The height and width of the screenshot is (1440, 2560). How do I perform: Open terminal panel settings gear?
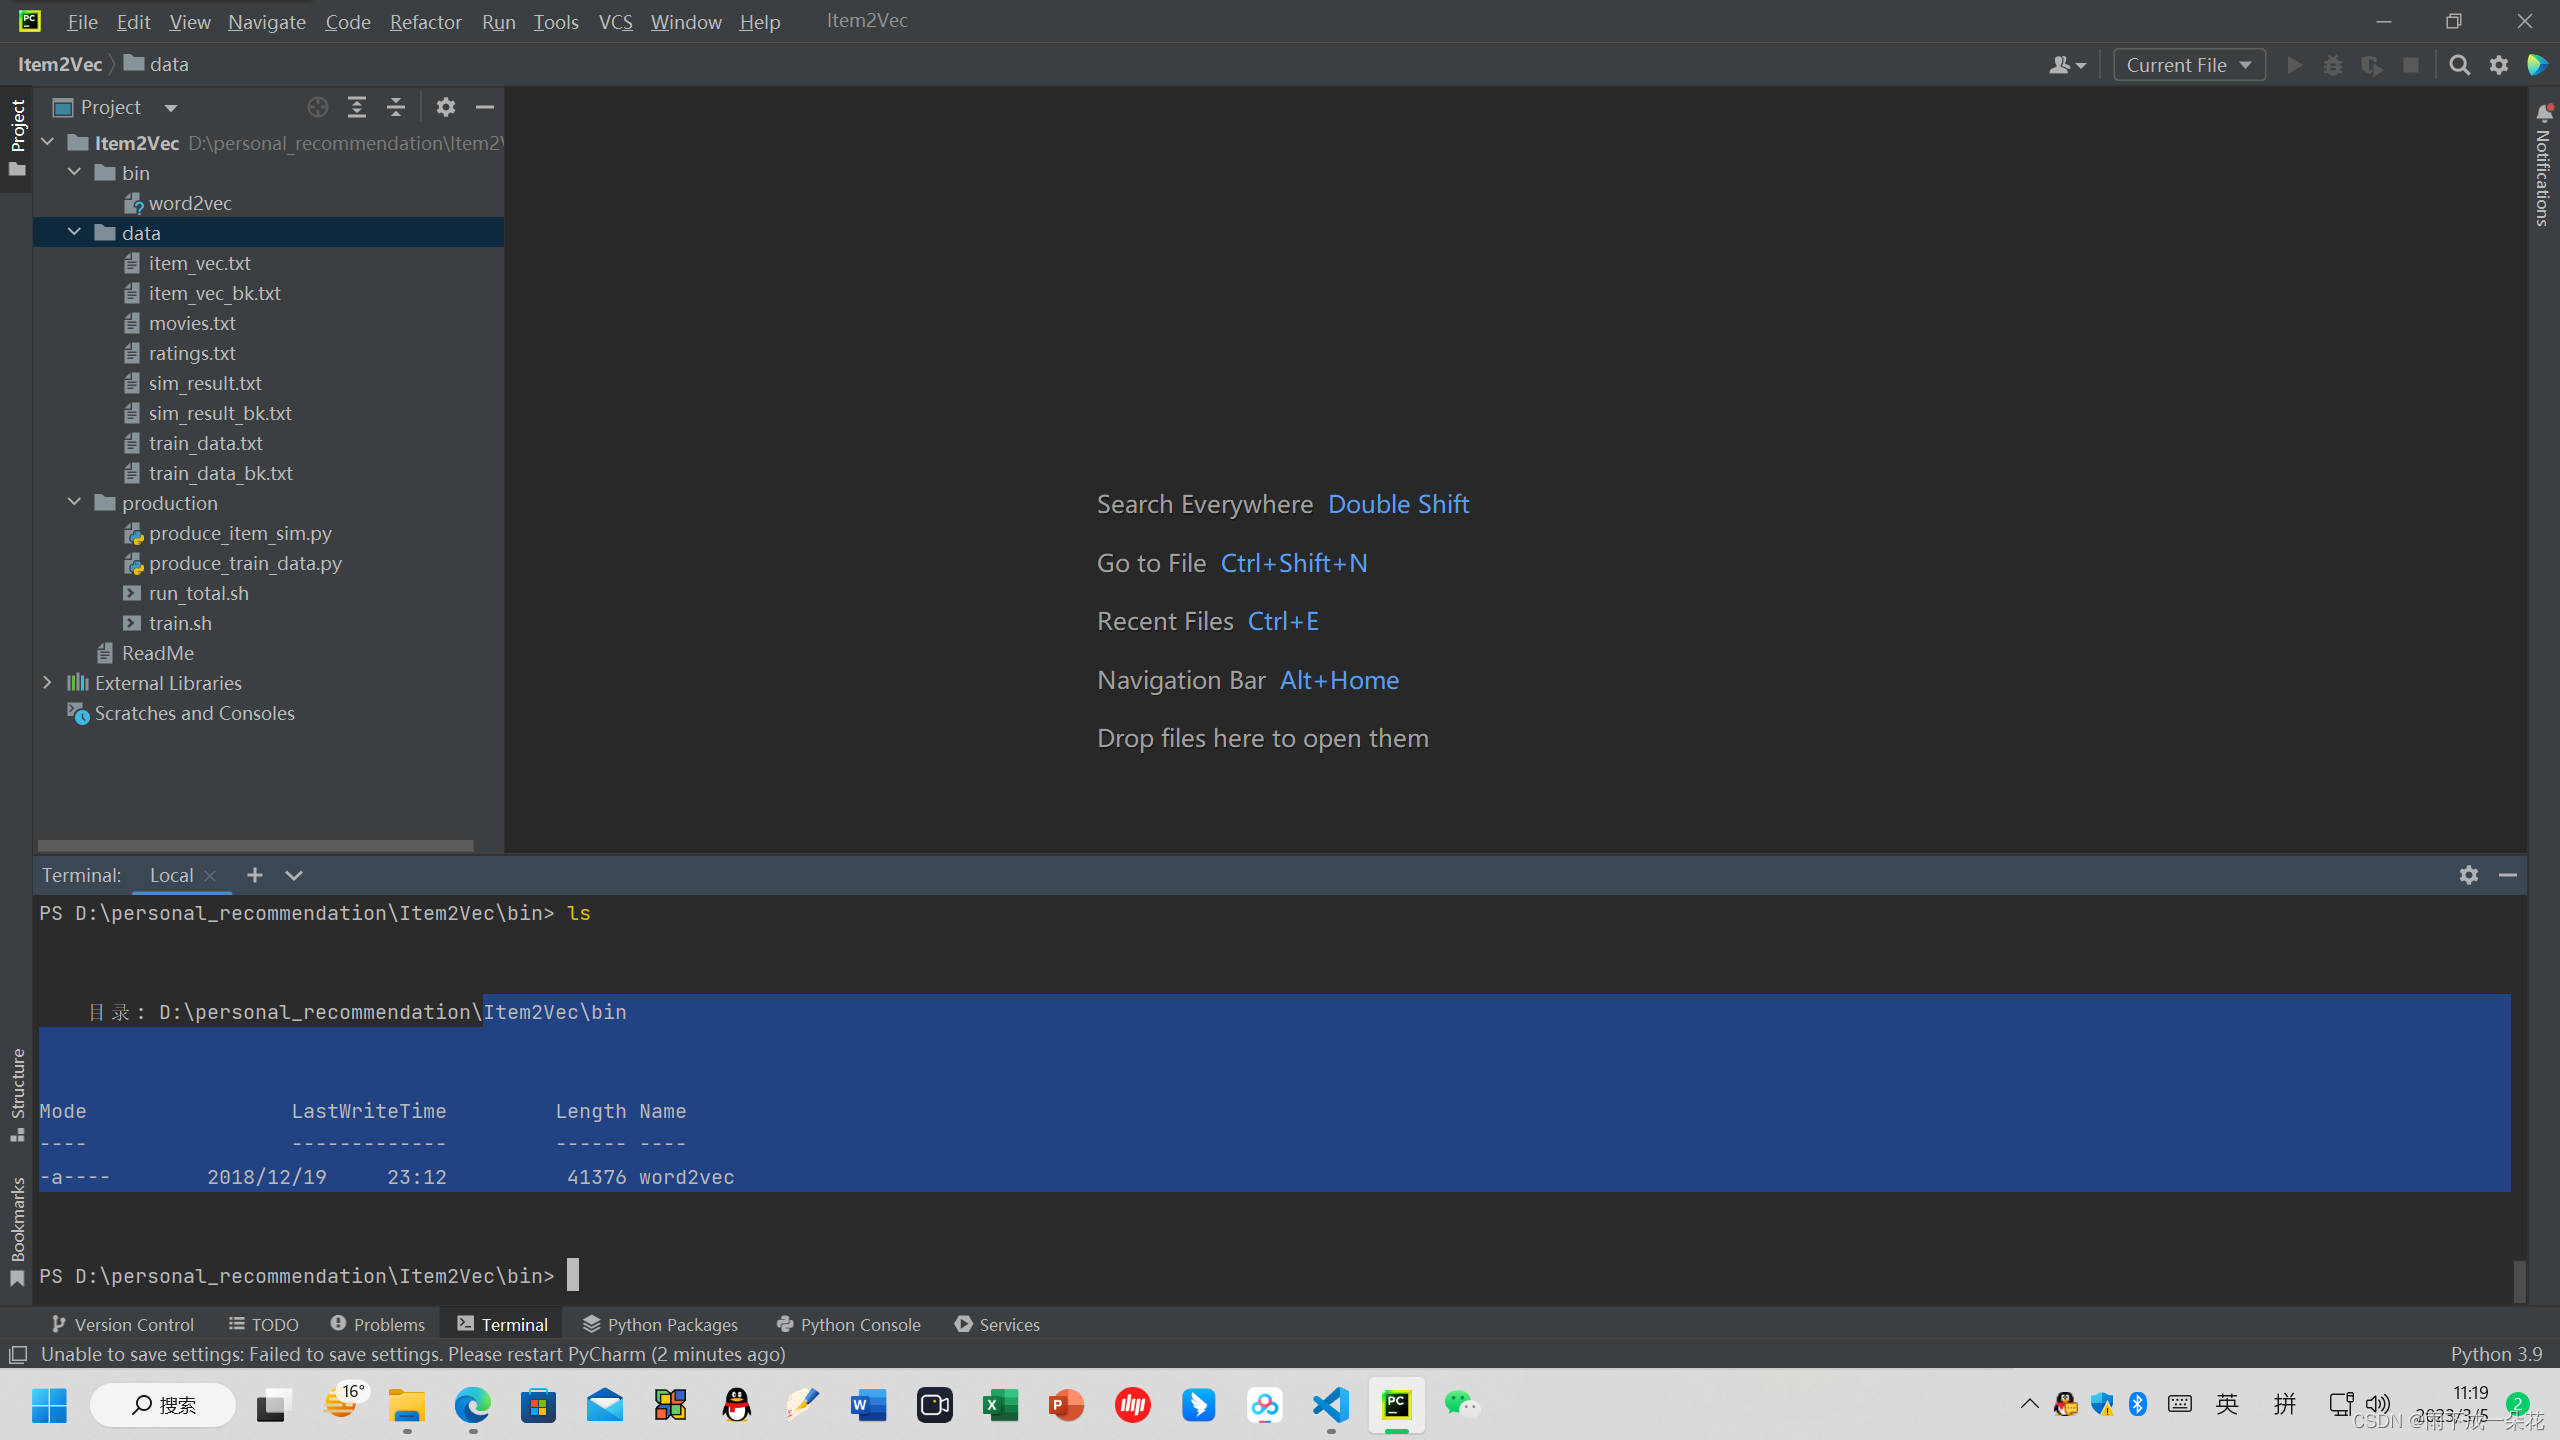click(2469, 875)
